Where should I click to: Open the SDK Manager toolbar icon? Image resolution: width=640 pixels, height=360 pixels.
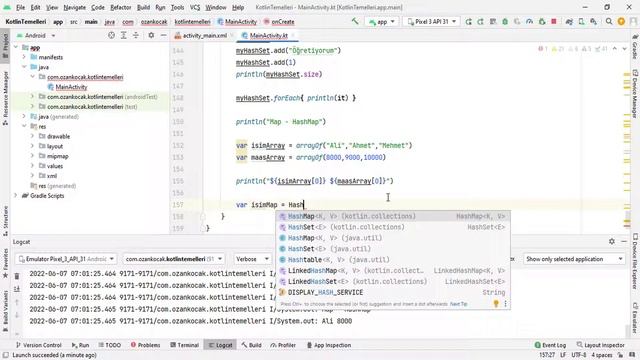pyautogui.click(x=593, y=22)
